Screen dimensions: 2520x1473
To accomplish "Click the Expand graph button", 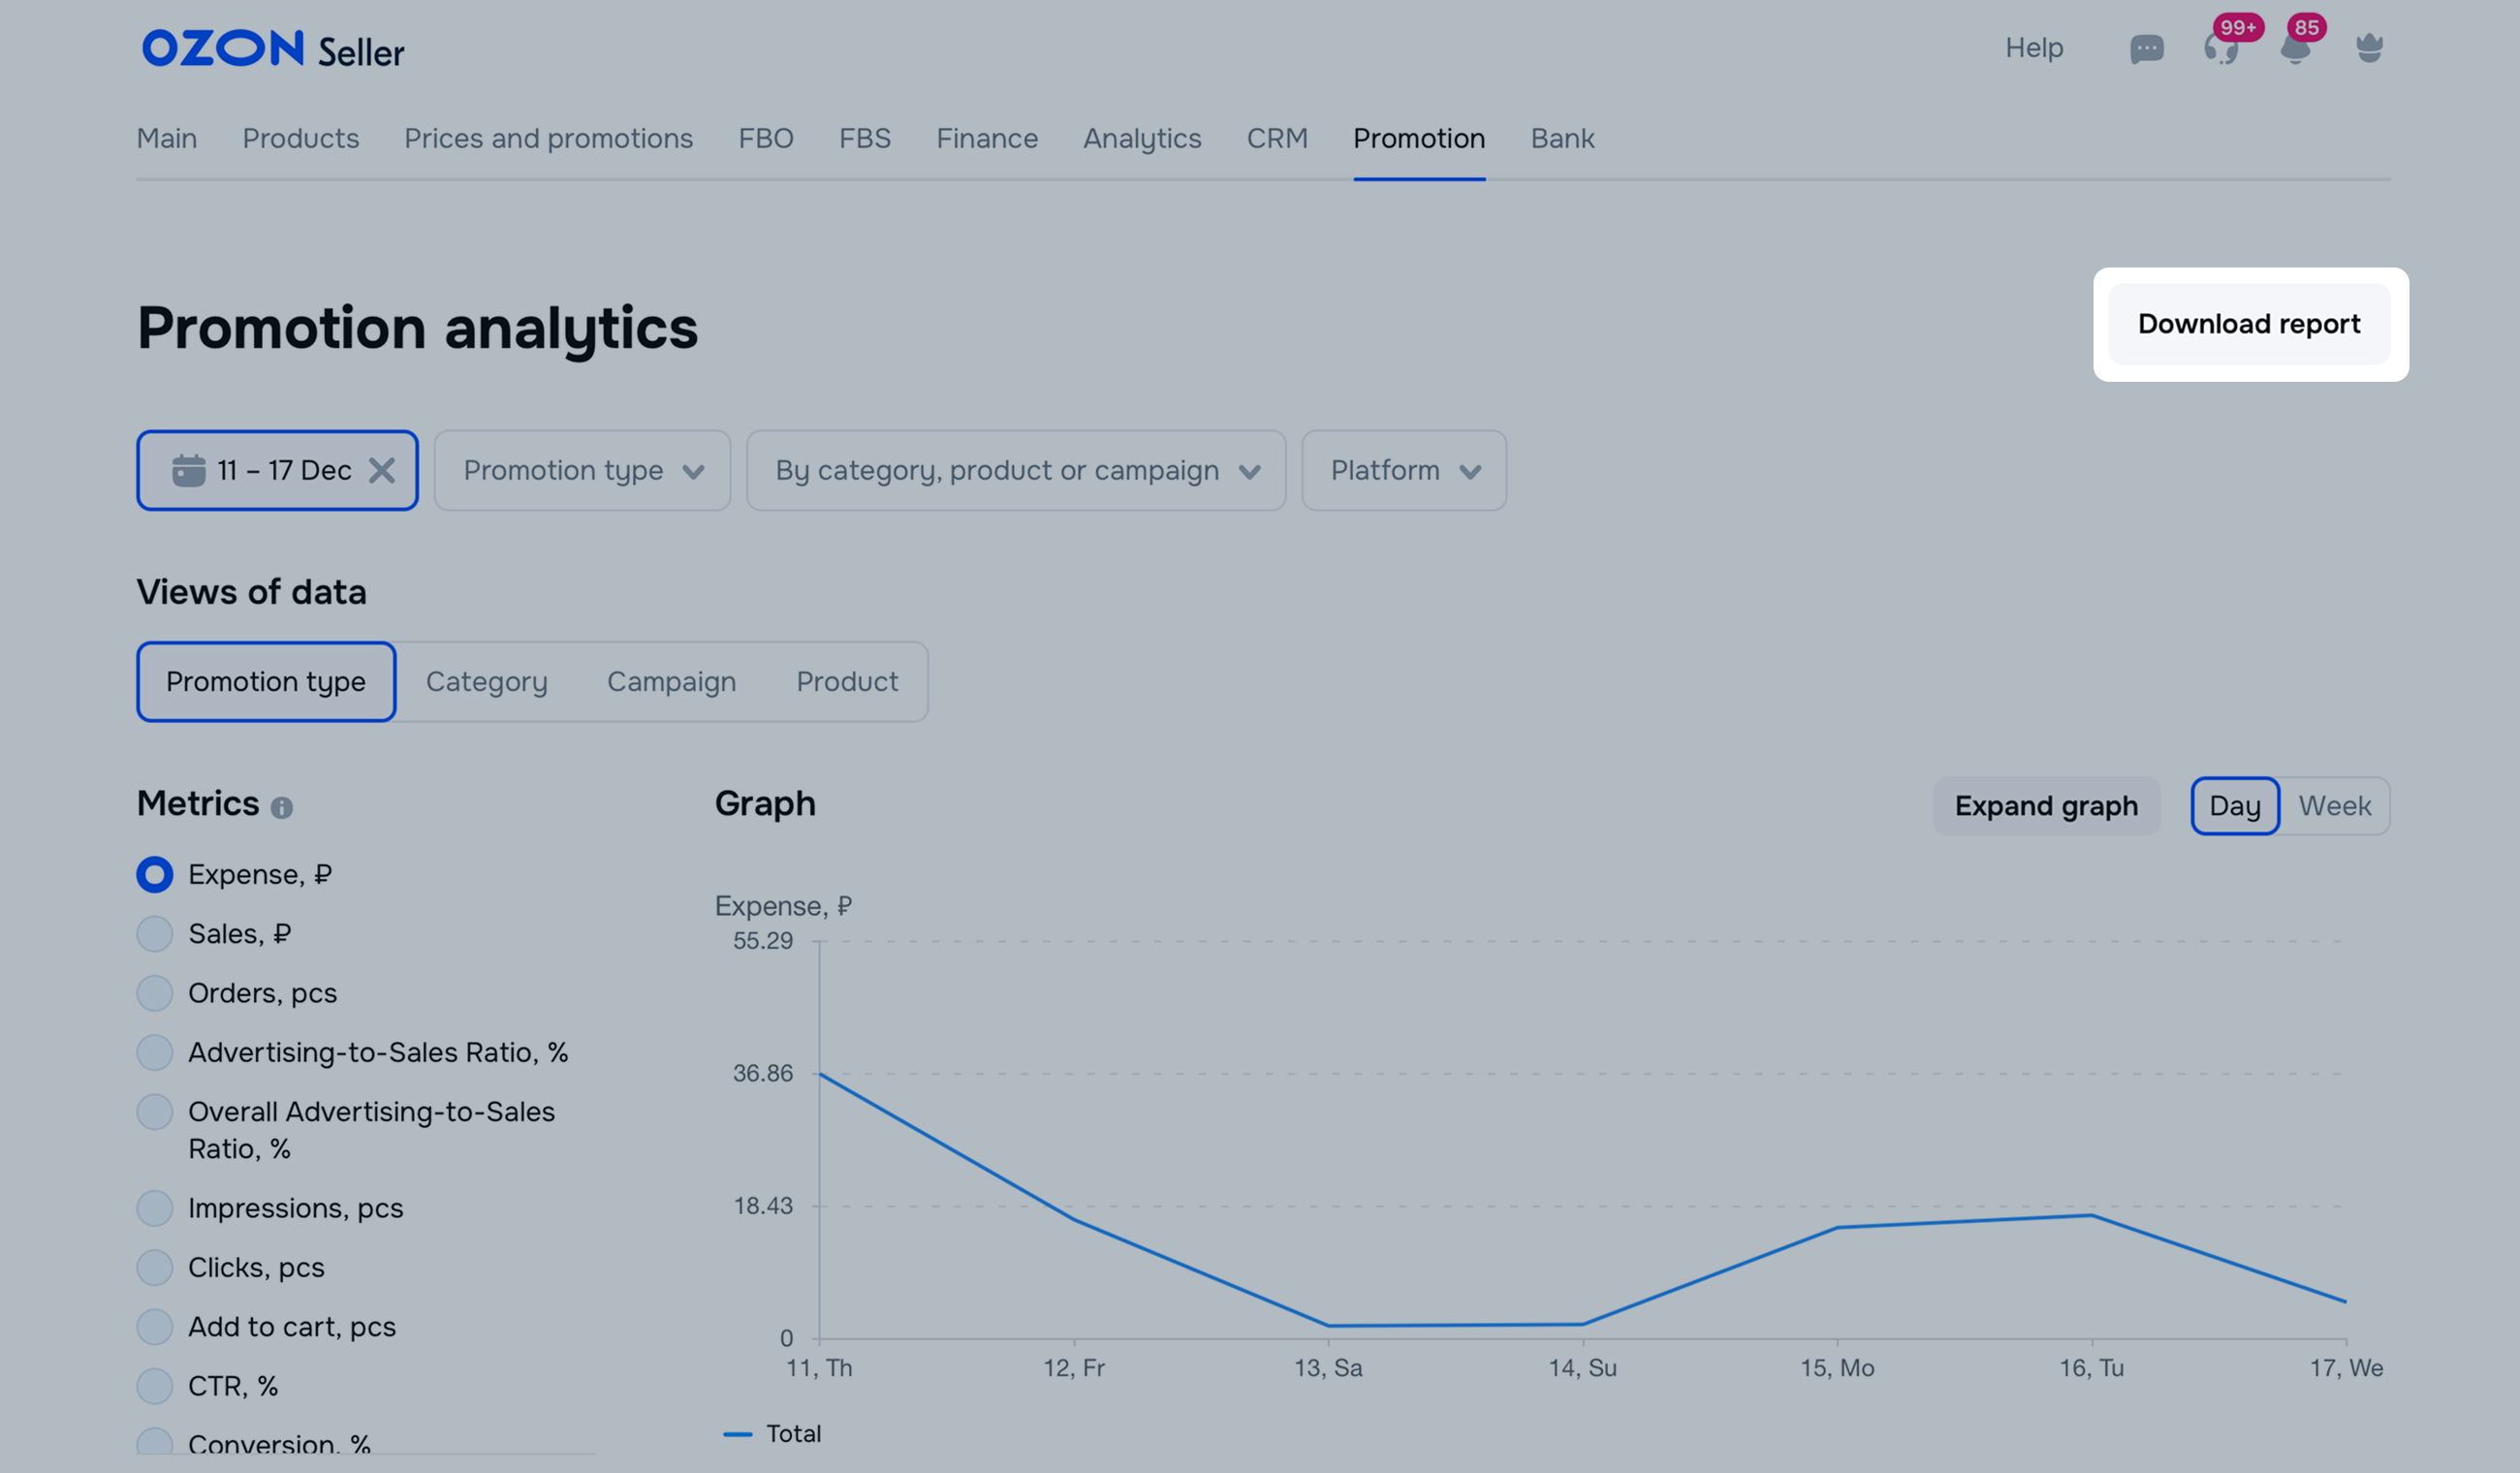I will coord(2046,806).
